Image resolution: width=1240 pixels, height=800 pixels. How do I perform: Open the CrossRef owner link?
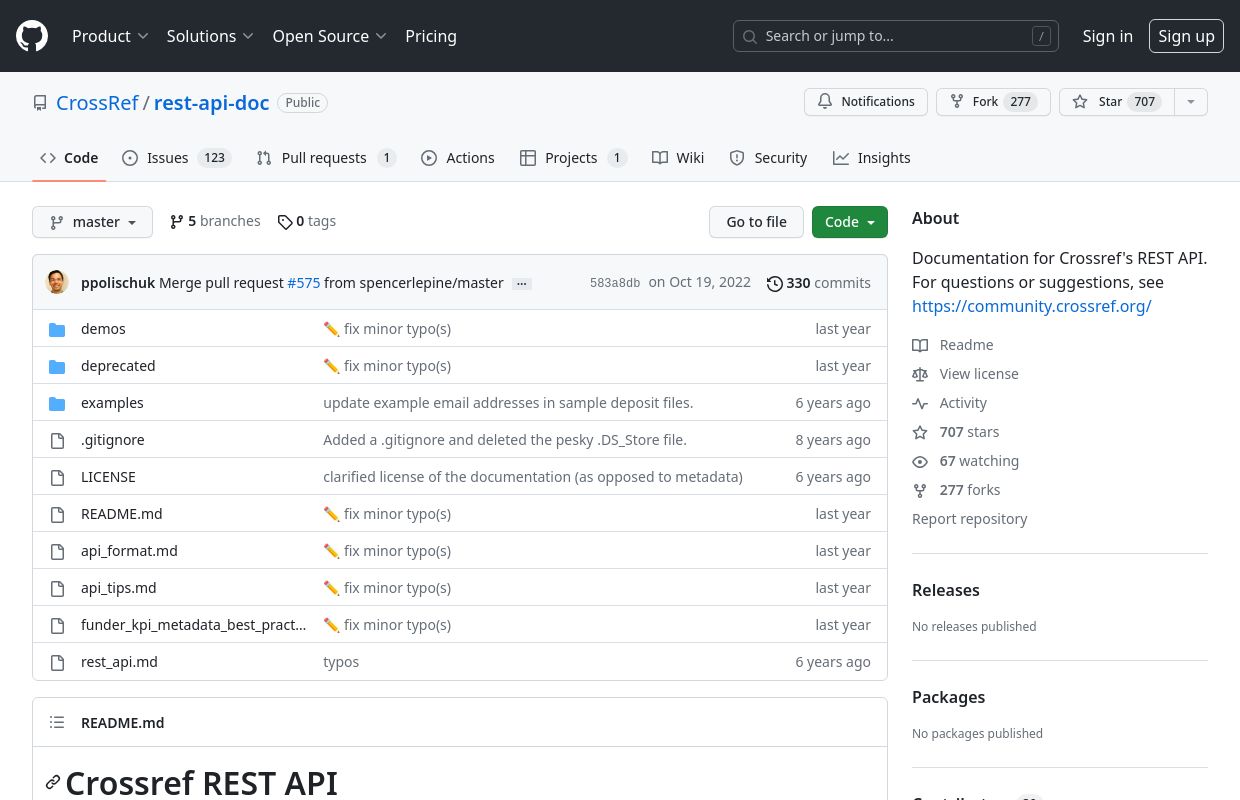point(97,103)
